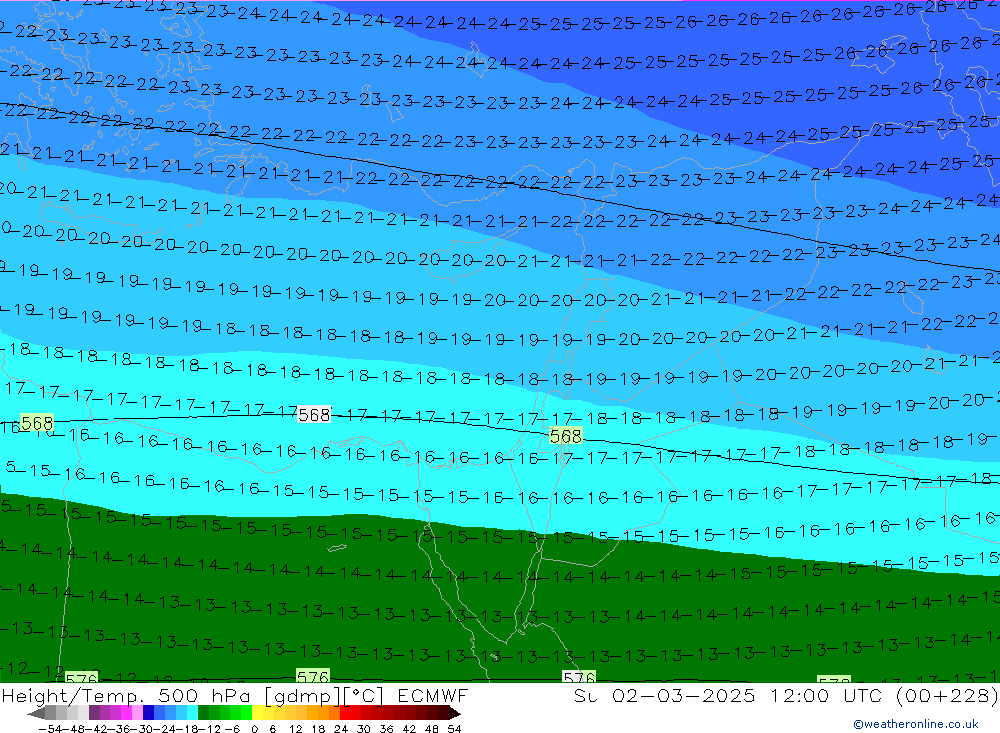The height and width of the screenshot is (733, 1000).
Task: Click the '0' legend scale value
Action: pos(254,729)
